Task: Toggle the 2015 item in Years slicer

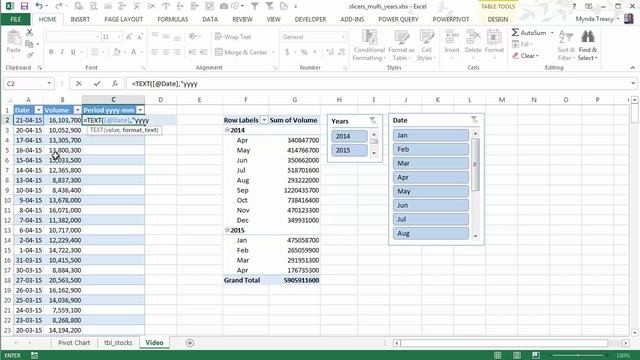Action: click(x=349, y=150)
